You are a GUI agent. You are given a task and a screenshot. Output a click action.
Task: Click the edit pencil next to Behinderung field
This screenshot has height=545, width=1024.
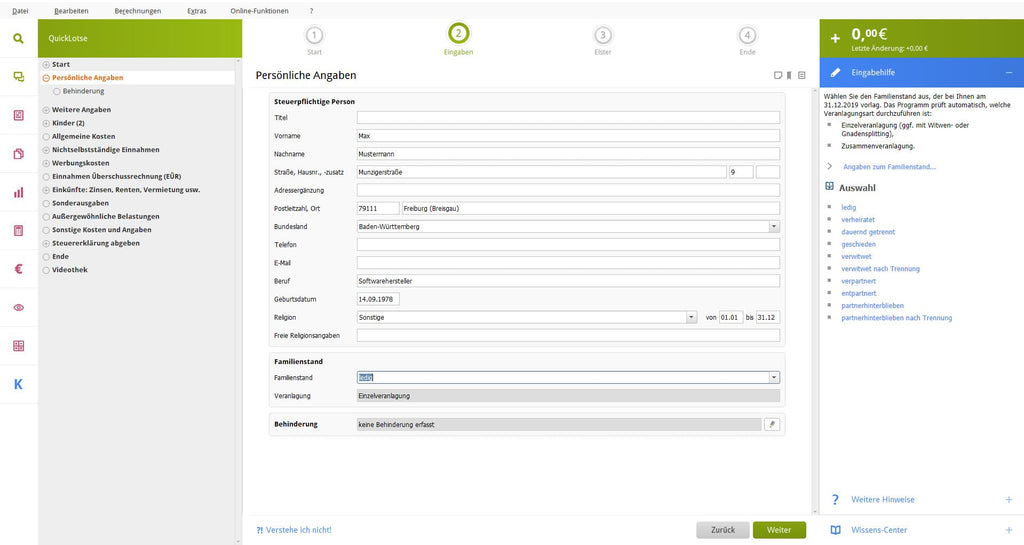pos(772,424)
